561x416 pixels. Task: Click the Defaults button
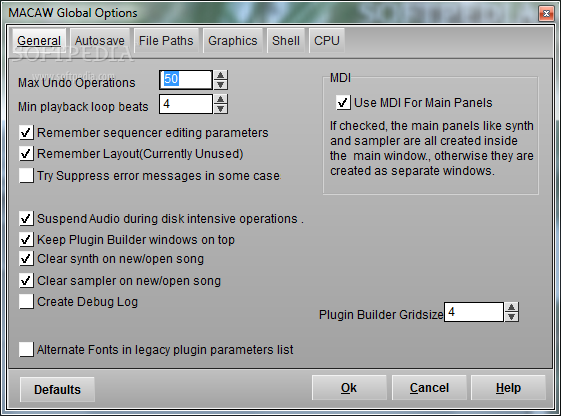[x=57, y=389]
